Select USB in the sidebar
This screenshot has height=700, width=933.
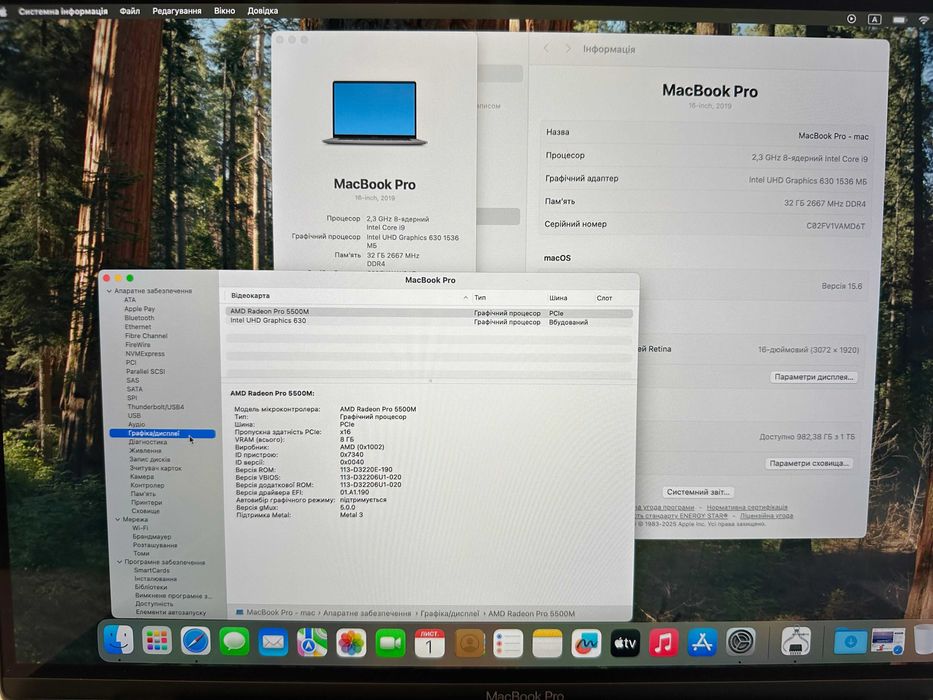pyautogui.click(x=134, y=416)
